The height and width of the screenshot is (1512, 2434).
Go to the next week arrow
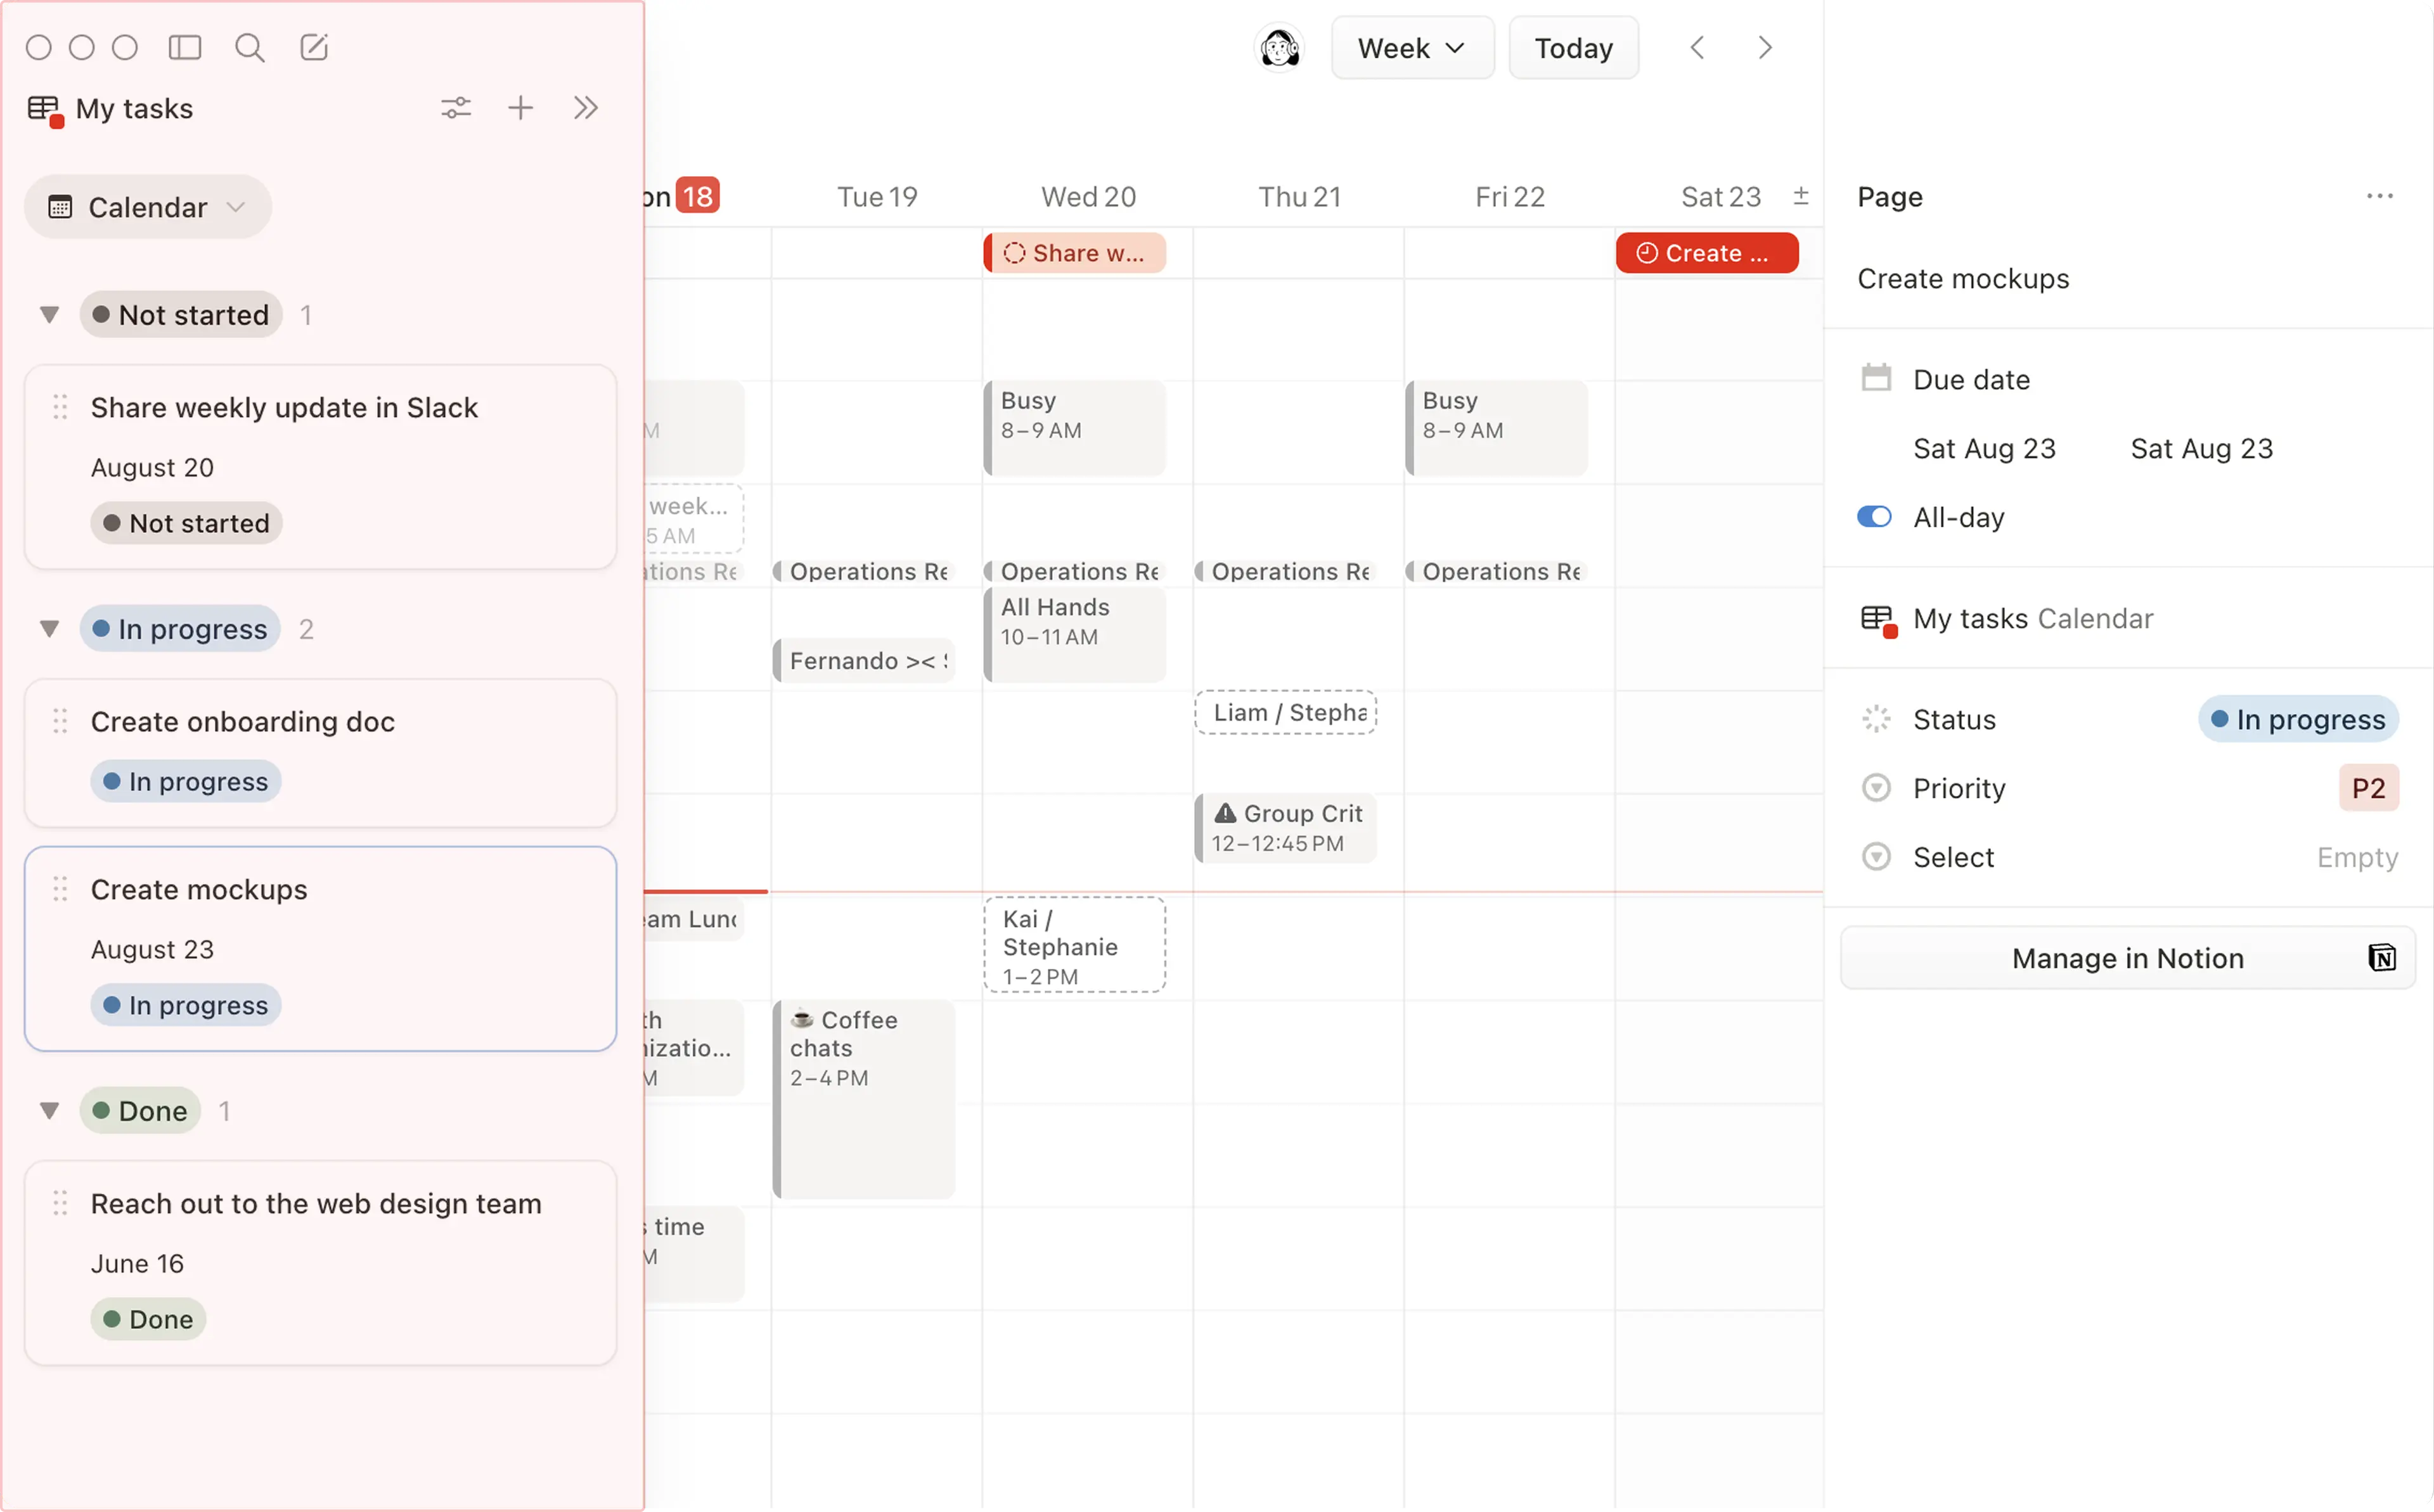(1765, 48)
